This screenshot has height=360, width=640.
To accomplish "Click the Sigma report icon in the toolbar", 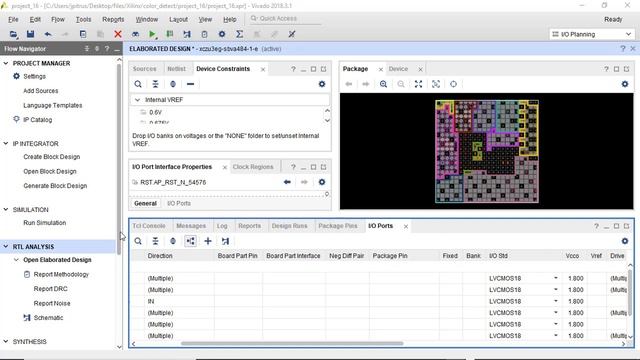I will click(239, 34).
